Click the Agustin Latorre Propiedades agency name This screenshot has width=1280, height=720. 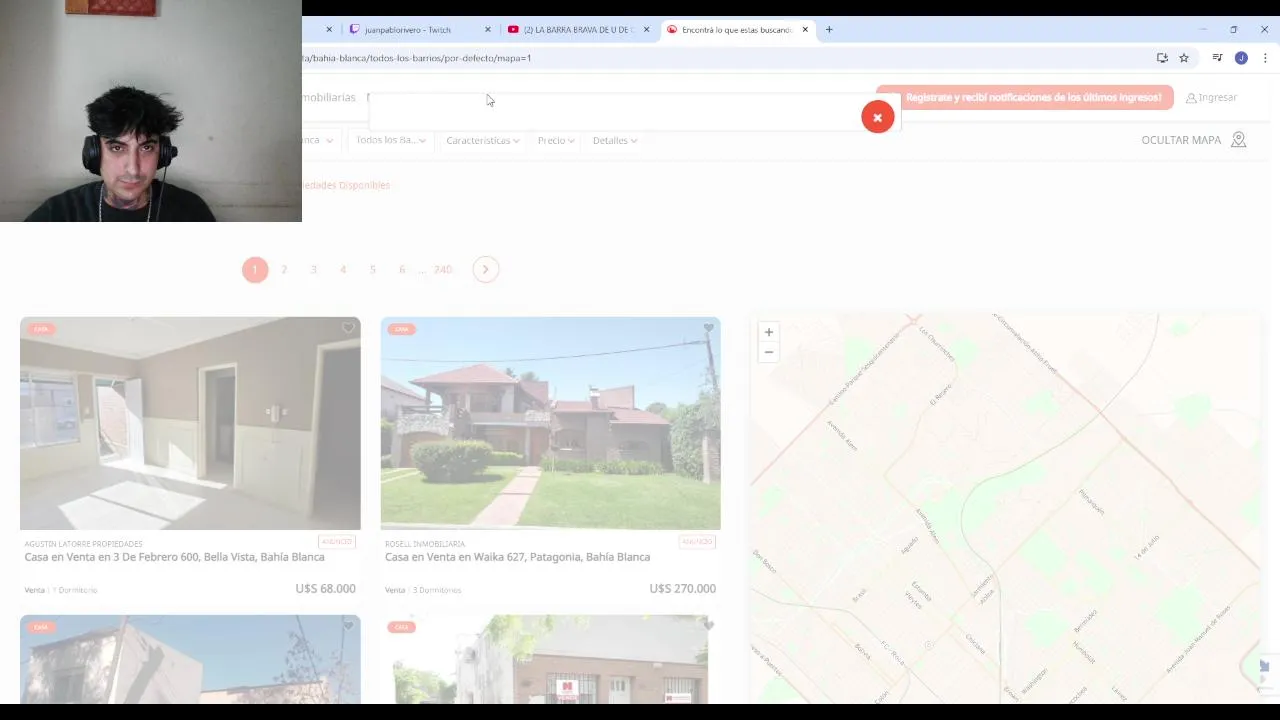click(83, 544)
